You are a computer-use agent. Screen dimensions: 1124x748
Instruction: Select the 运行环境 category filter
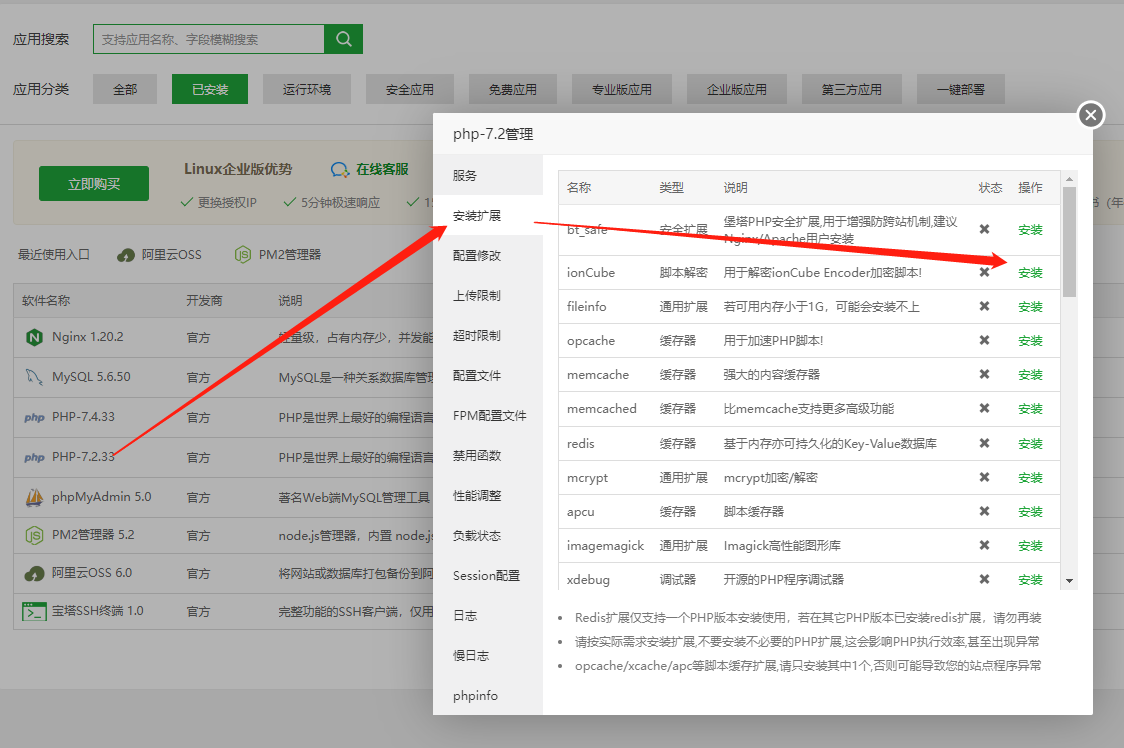pos(307,89)
